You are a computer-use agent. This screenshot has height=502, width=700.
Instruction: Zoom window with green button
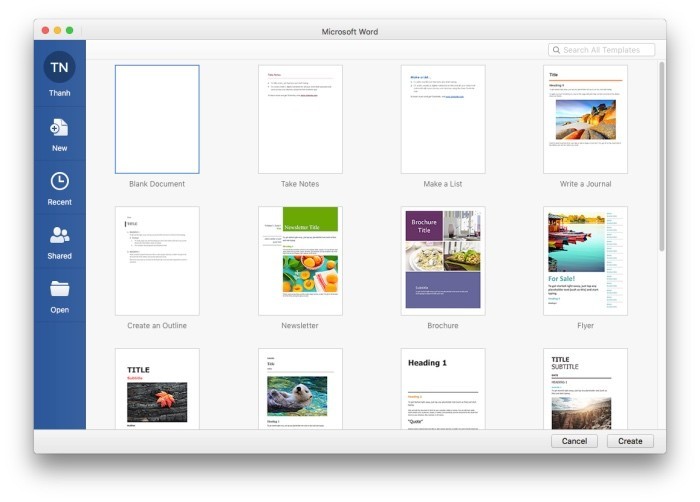coord(70,30)
